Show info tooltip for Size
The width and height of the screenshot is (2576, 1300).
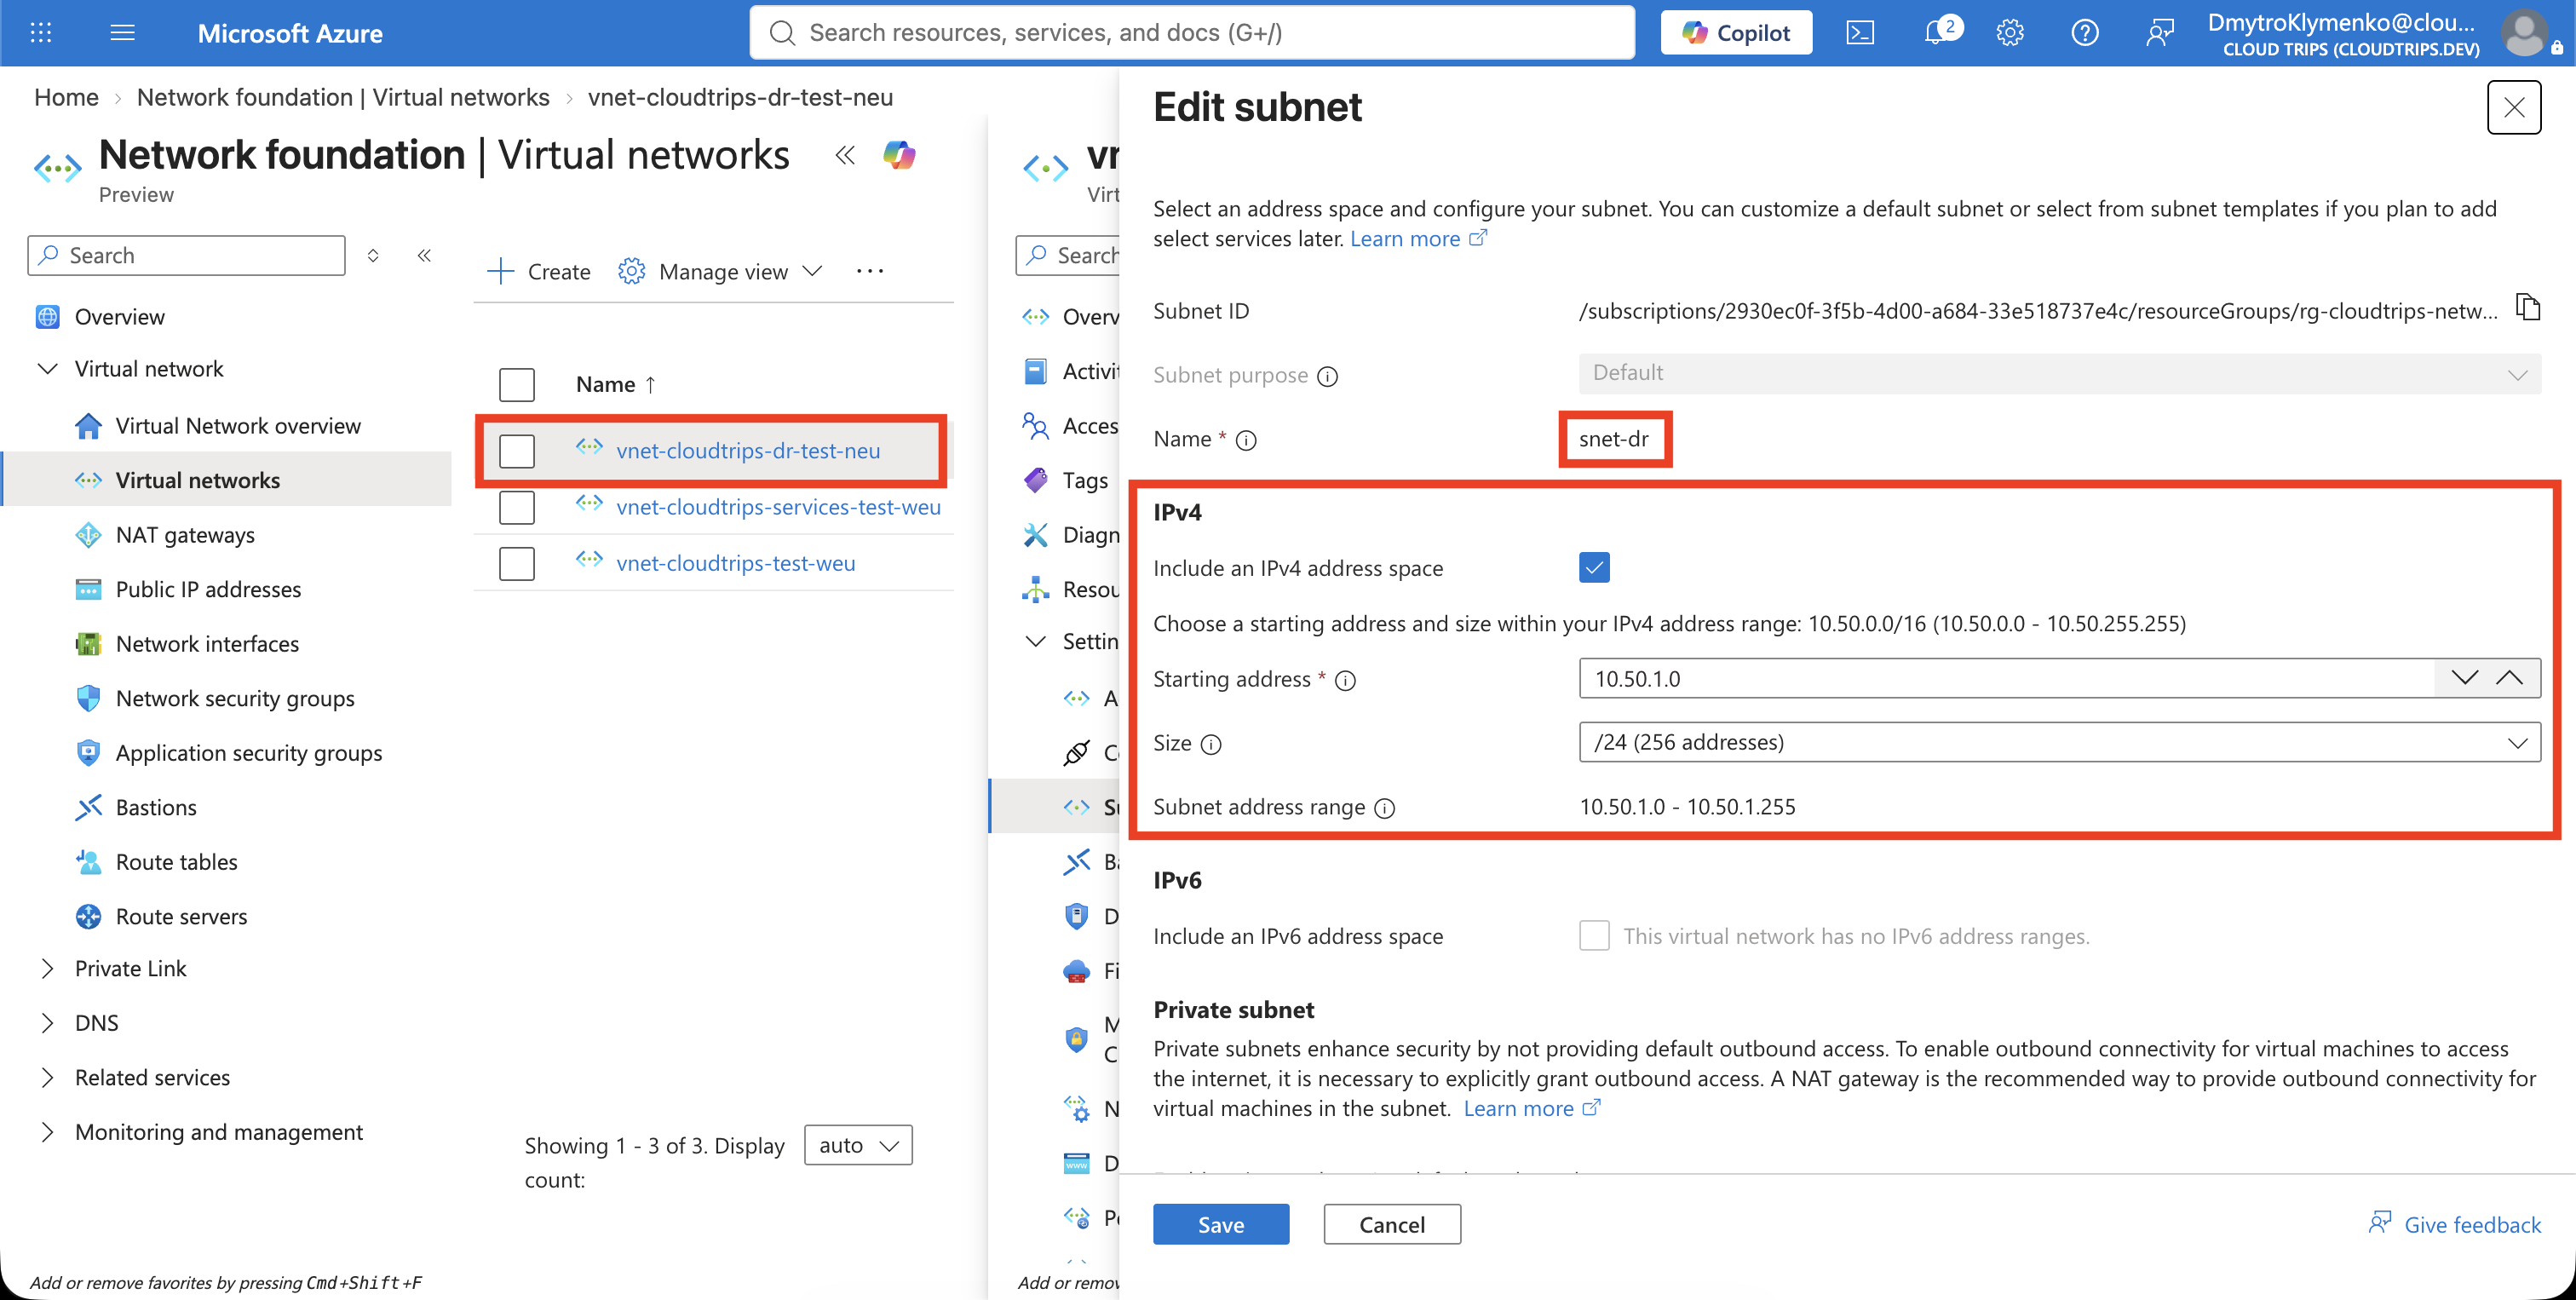(1211, 745)
